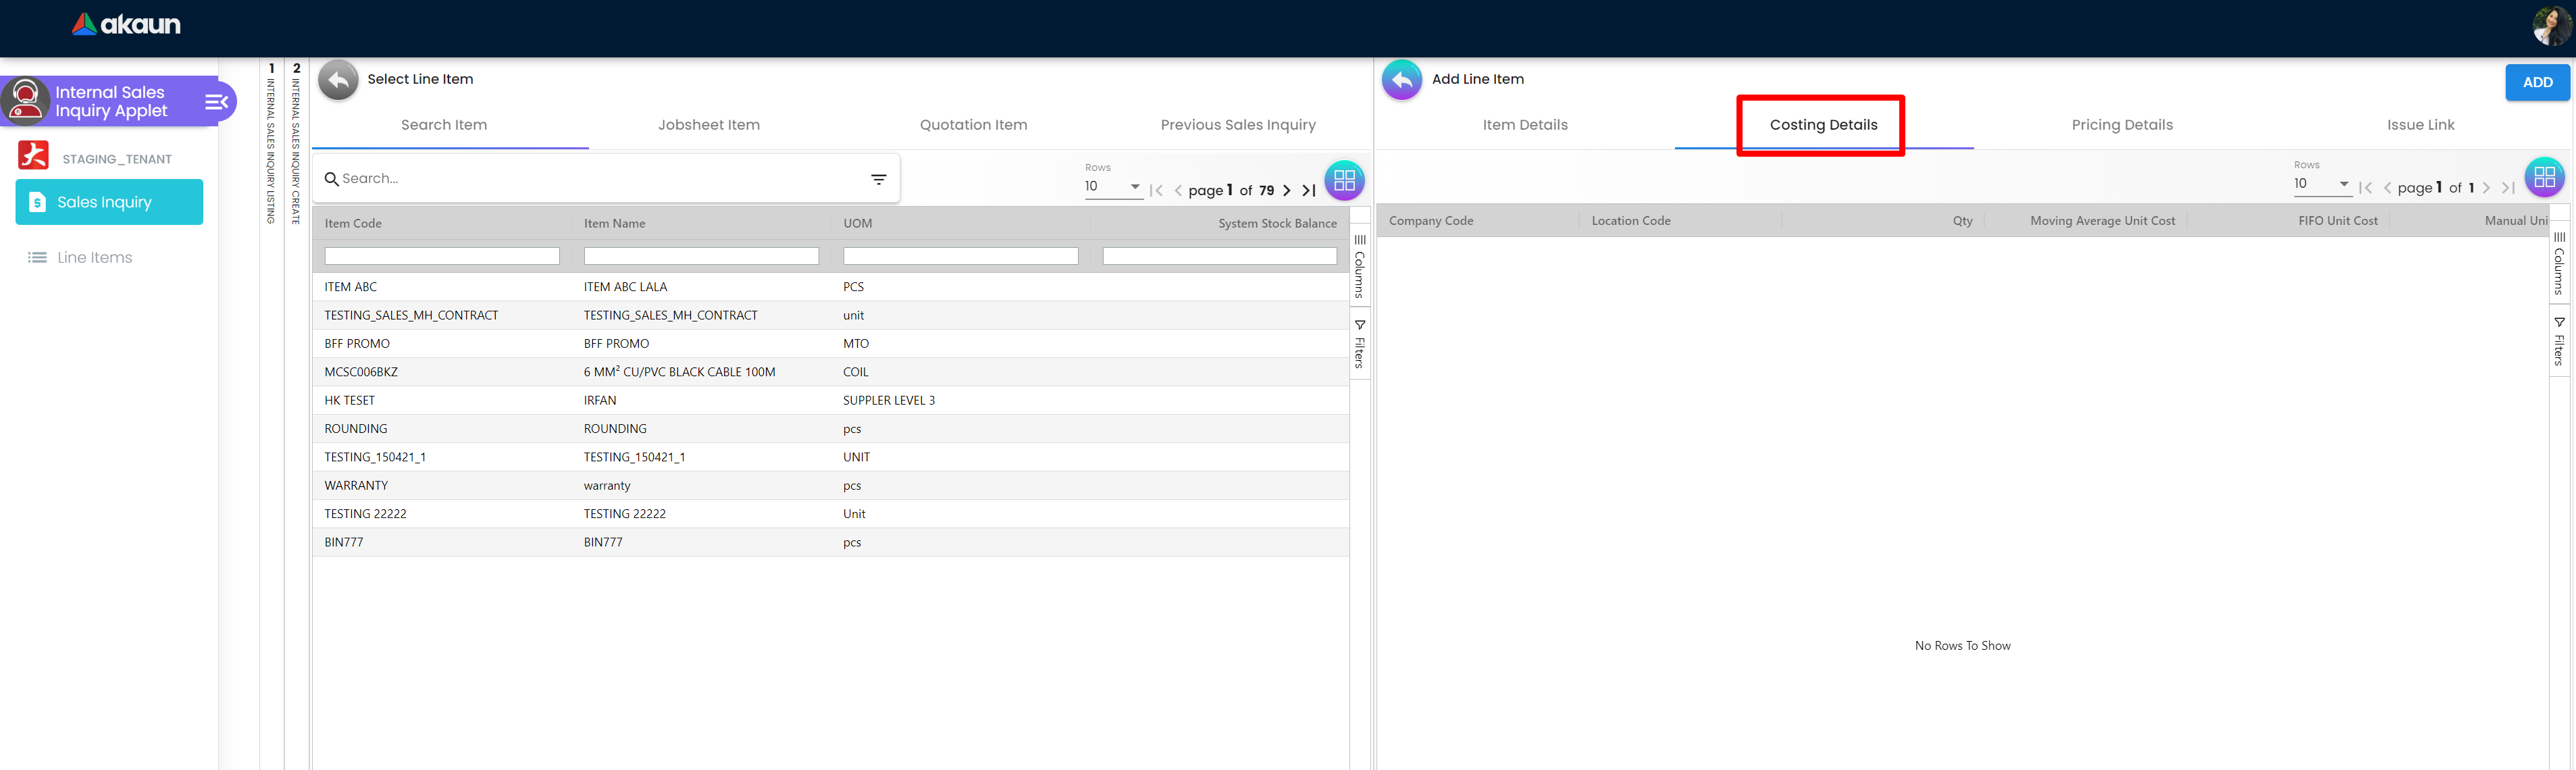This screenshot has height=770, width=2576.
Task: Click the back arrow beside Add Line Item
Action: [x=1401, y=80]
